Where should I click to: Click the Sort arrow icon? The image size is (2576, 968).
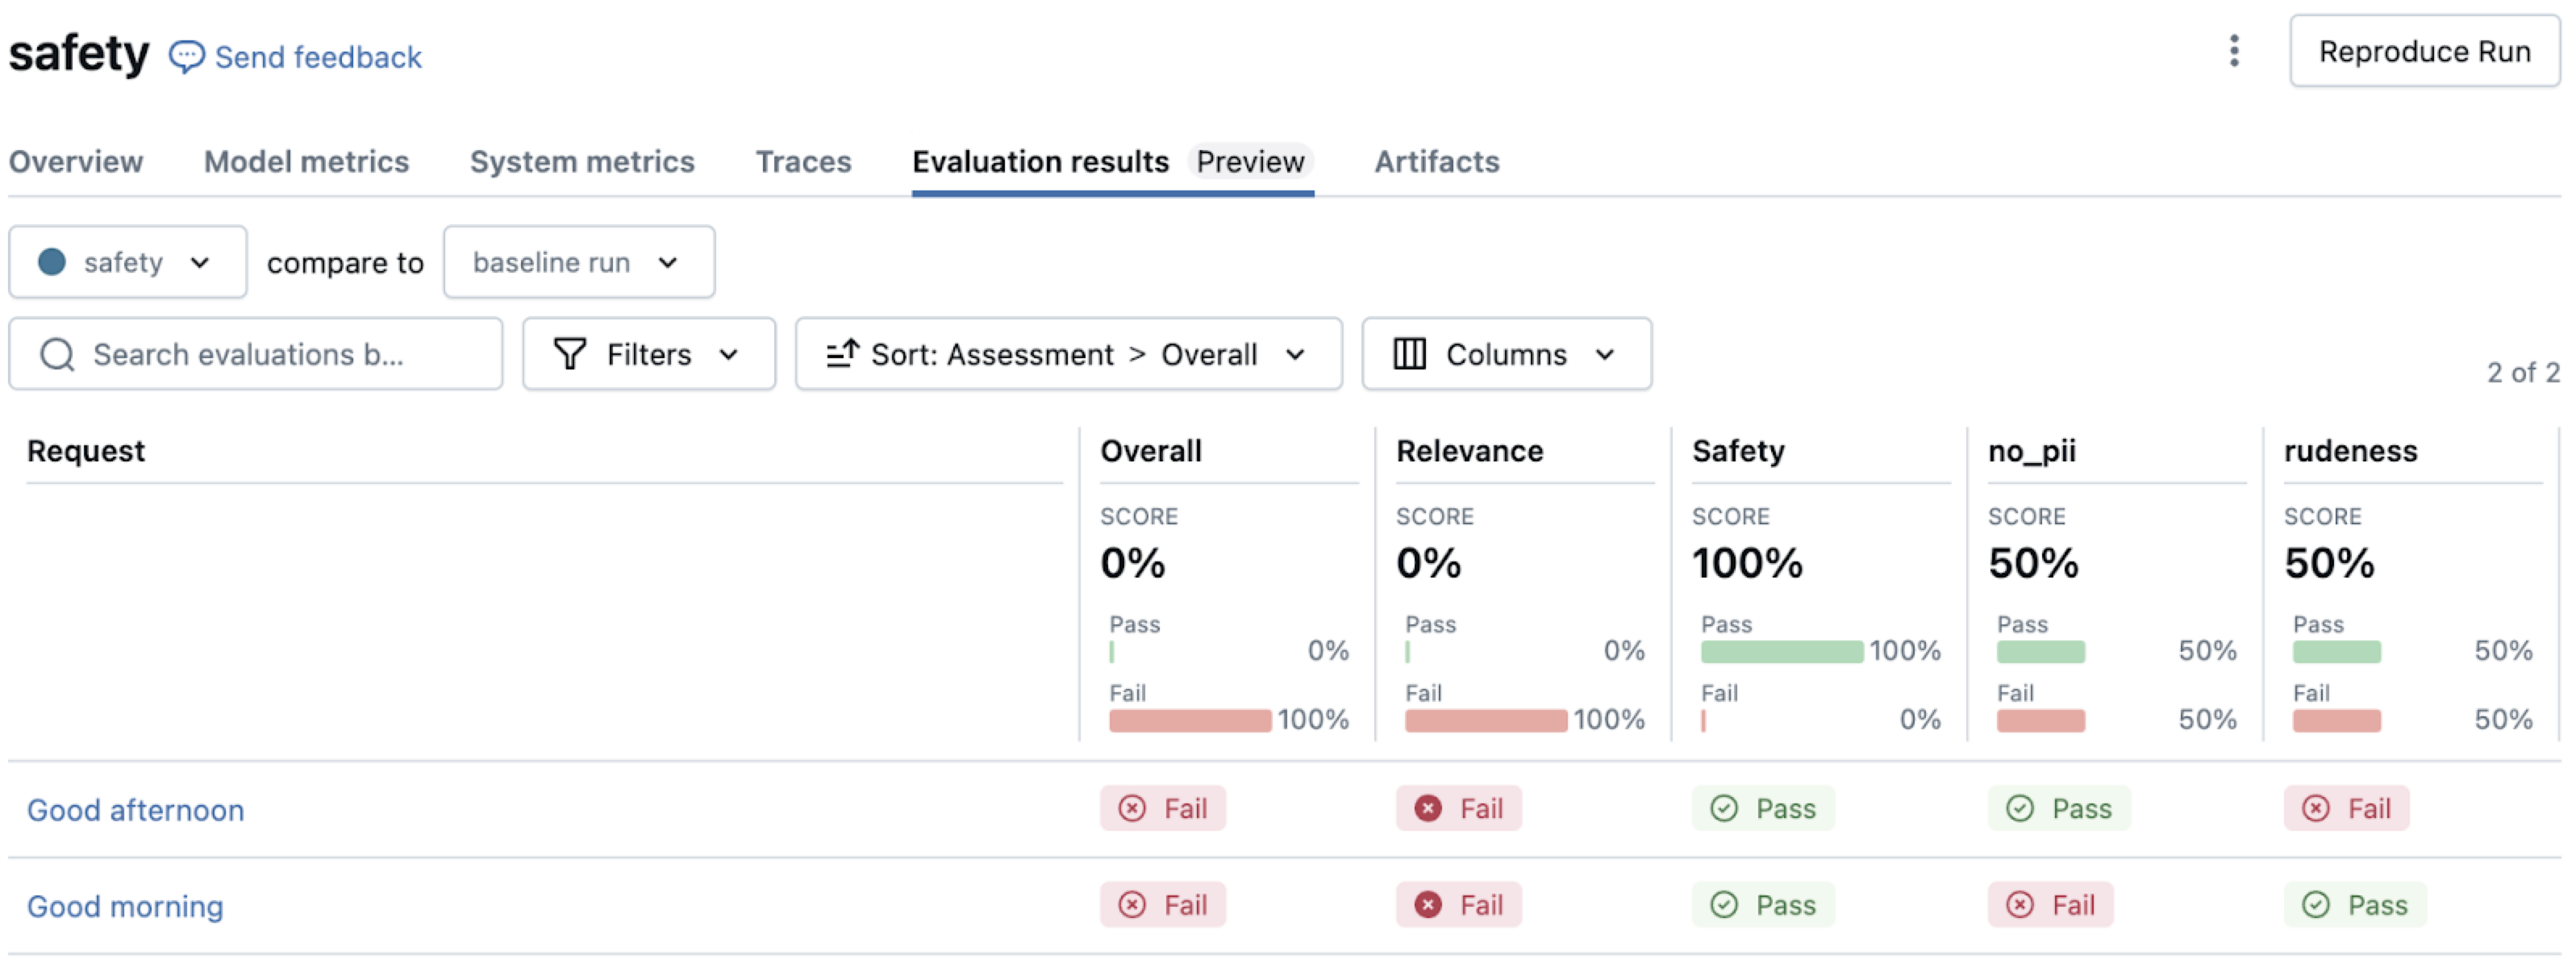(840, 354)
